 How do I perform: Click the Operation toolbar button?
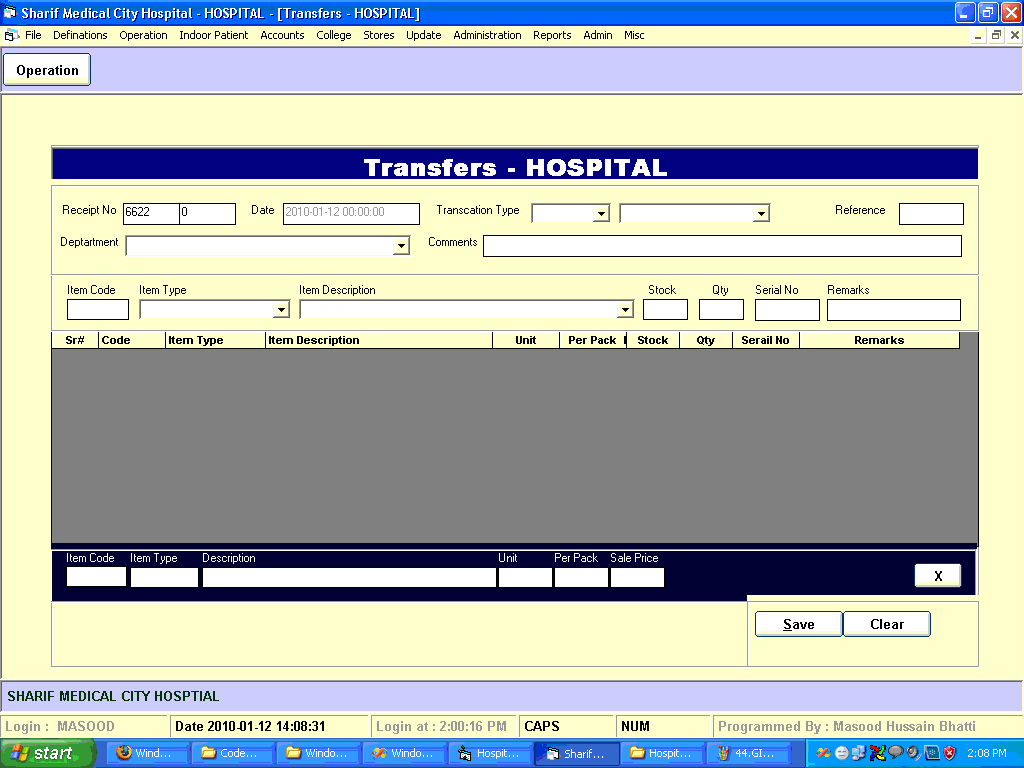tap(47, 70)
